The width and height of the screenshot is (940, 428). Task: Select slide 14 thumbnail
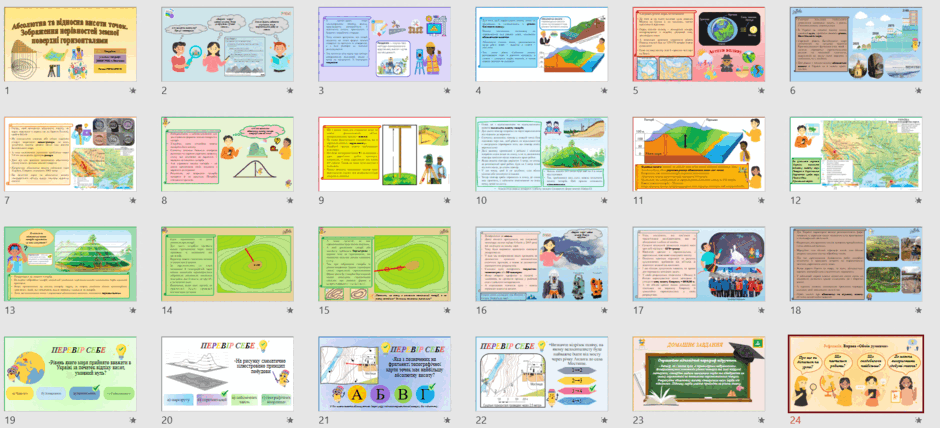pyautogui.click(x=227, y=264)
